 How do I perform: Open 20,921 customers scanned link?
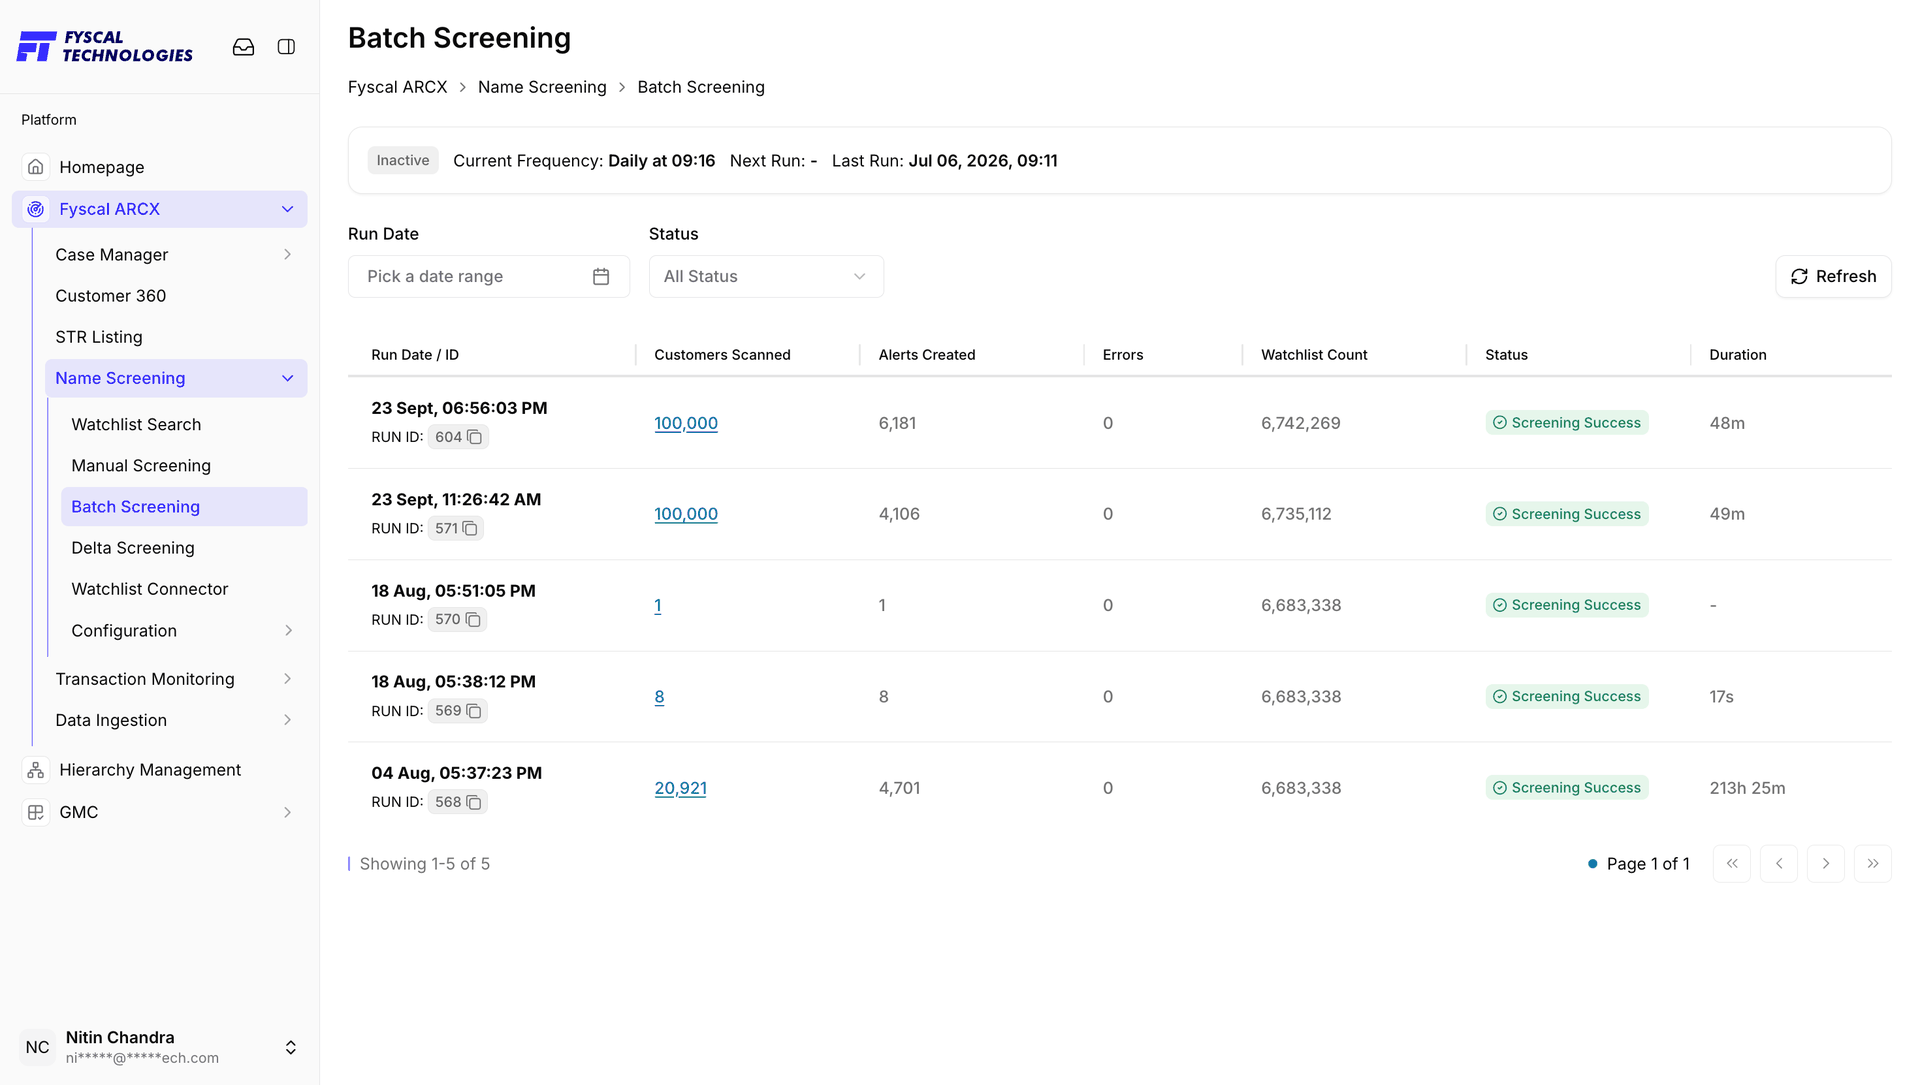[680, 788]
